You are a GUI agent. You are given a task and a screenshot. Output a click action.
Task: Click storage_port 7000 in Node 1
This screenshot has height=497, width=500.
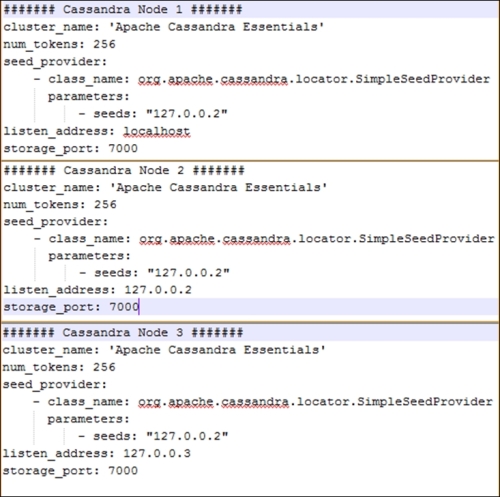70,149
